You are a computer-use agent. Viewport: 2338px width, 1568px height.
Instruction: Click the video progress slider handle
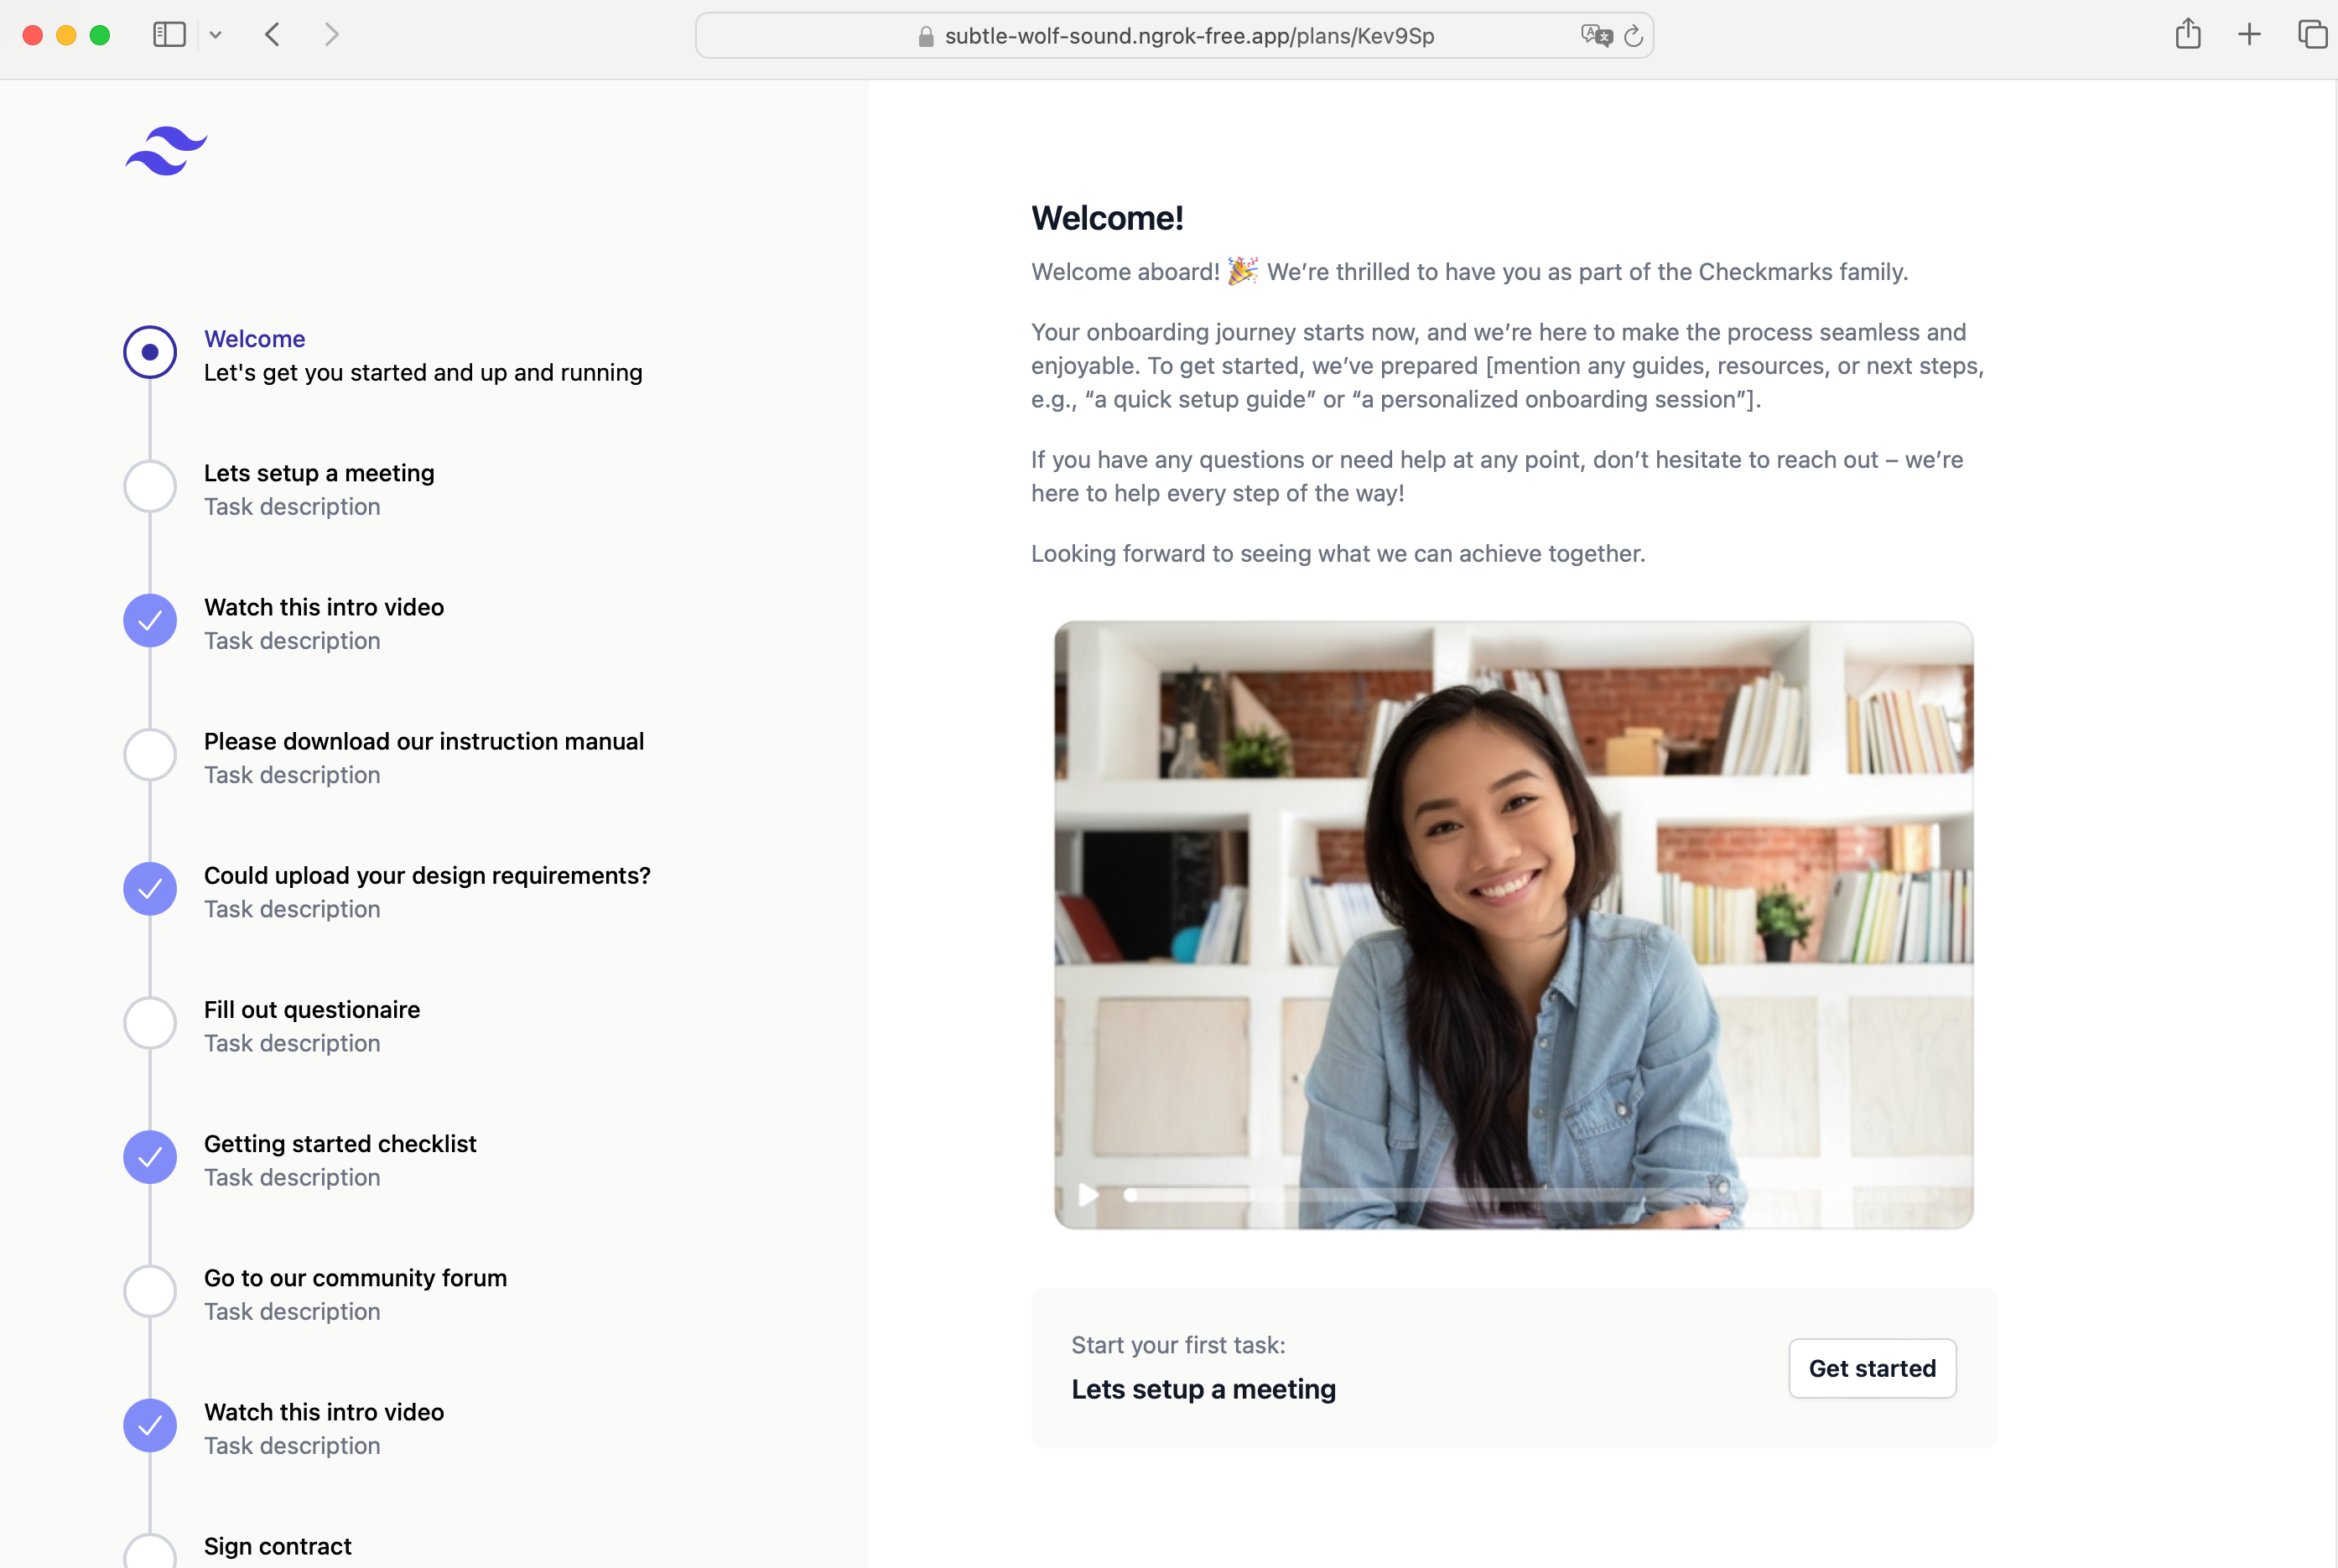coord(1131,1194)
